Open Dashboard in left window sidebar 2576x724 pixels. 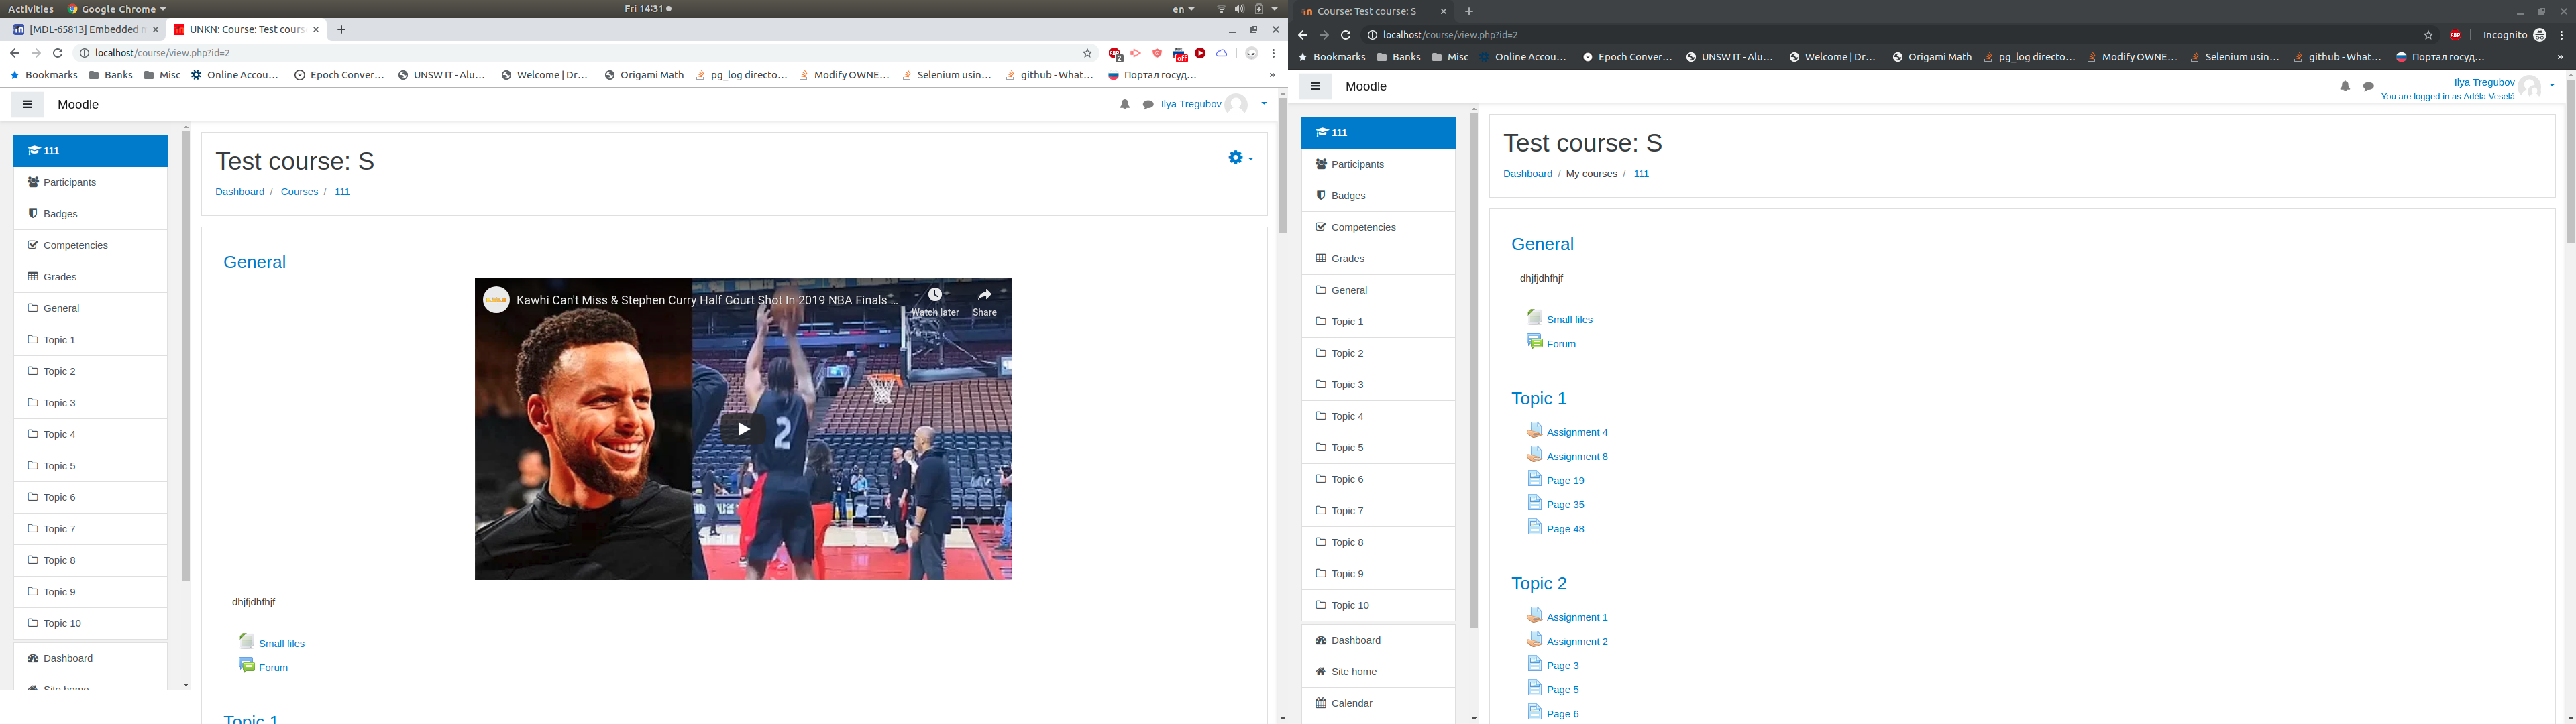(x=90, y=658)
